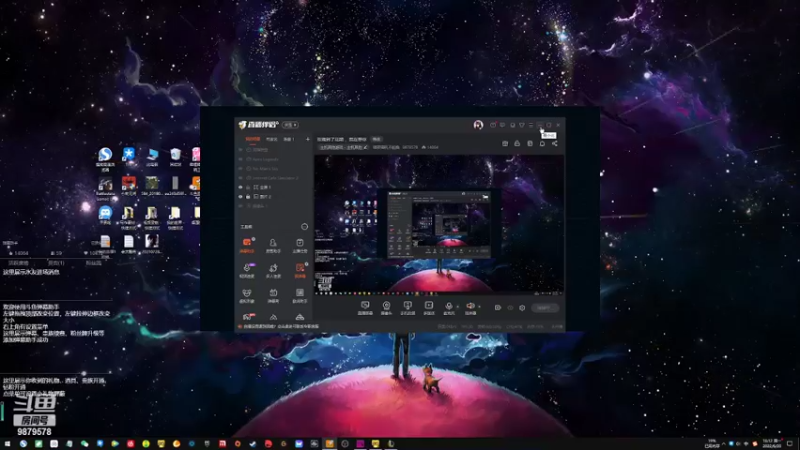
Task: Switch to the third scene tab before the plus
Action: tap(289, 139)
